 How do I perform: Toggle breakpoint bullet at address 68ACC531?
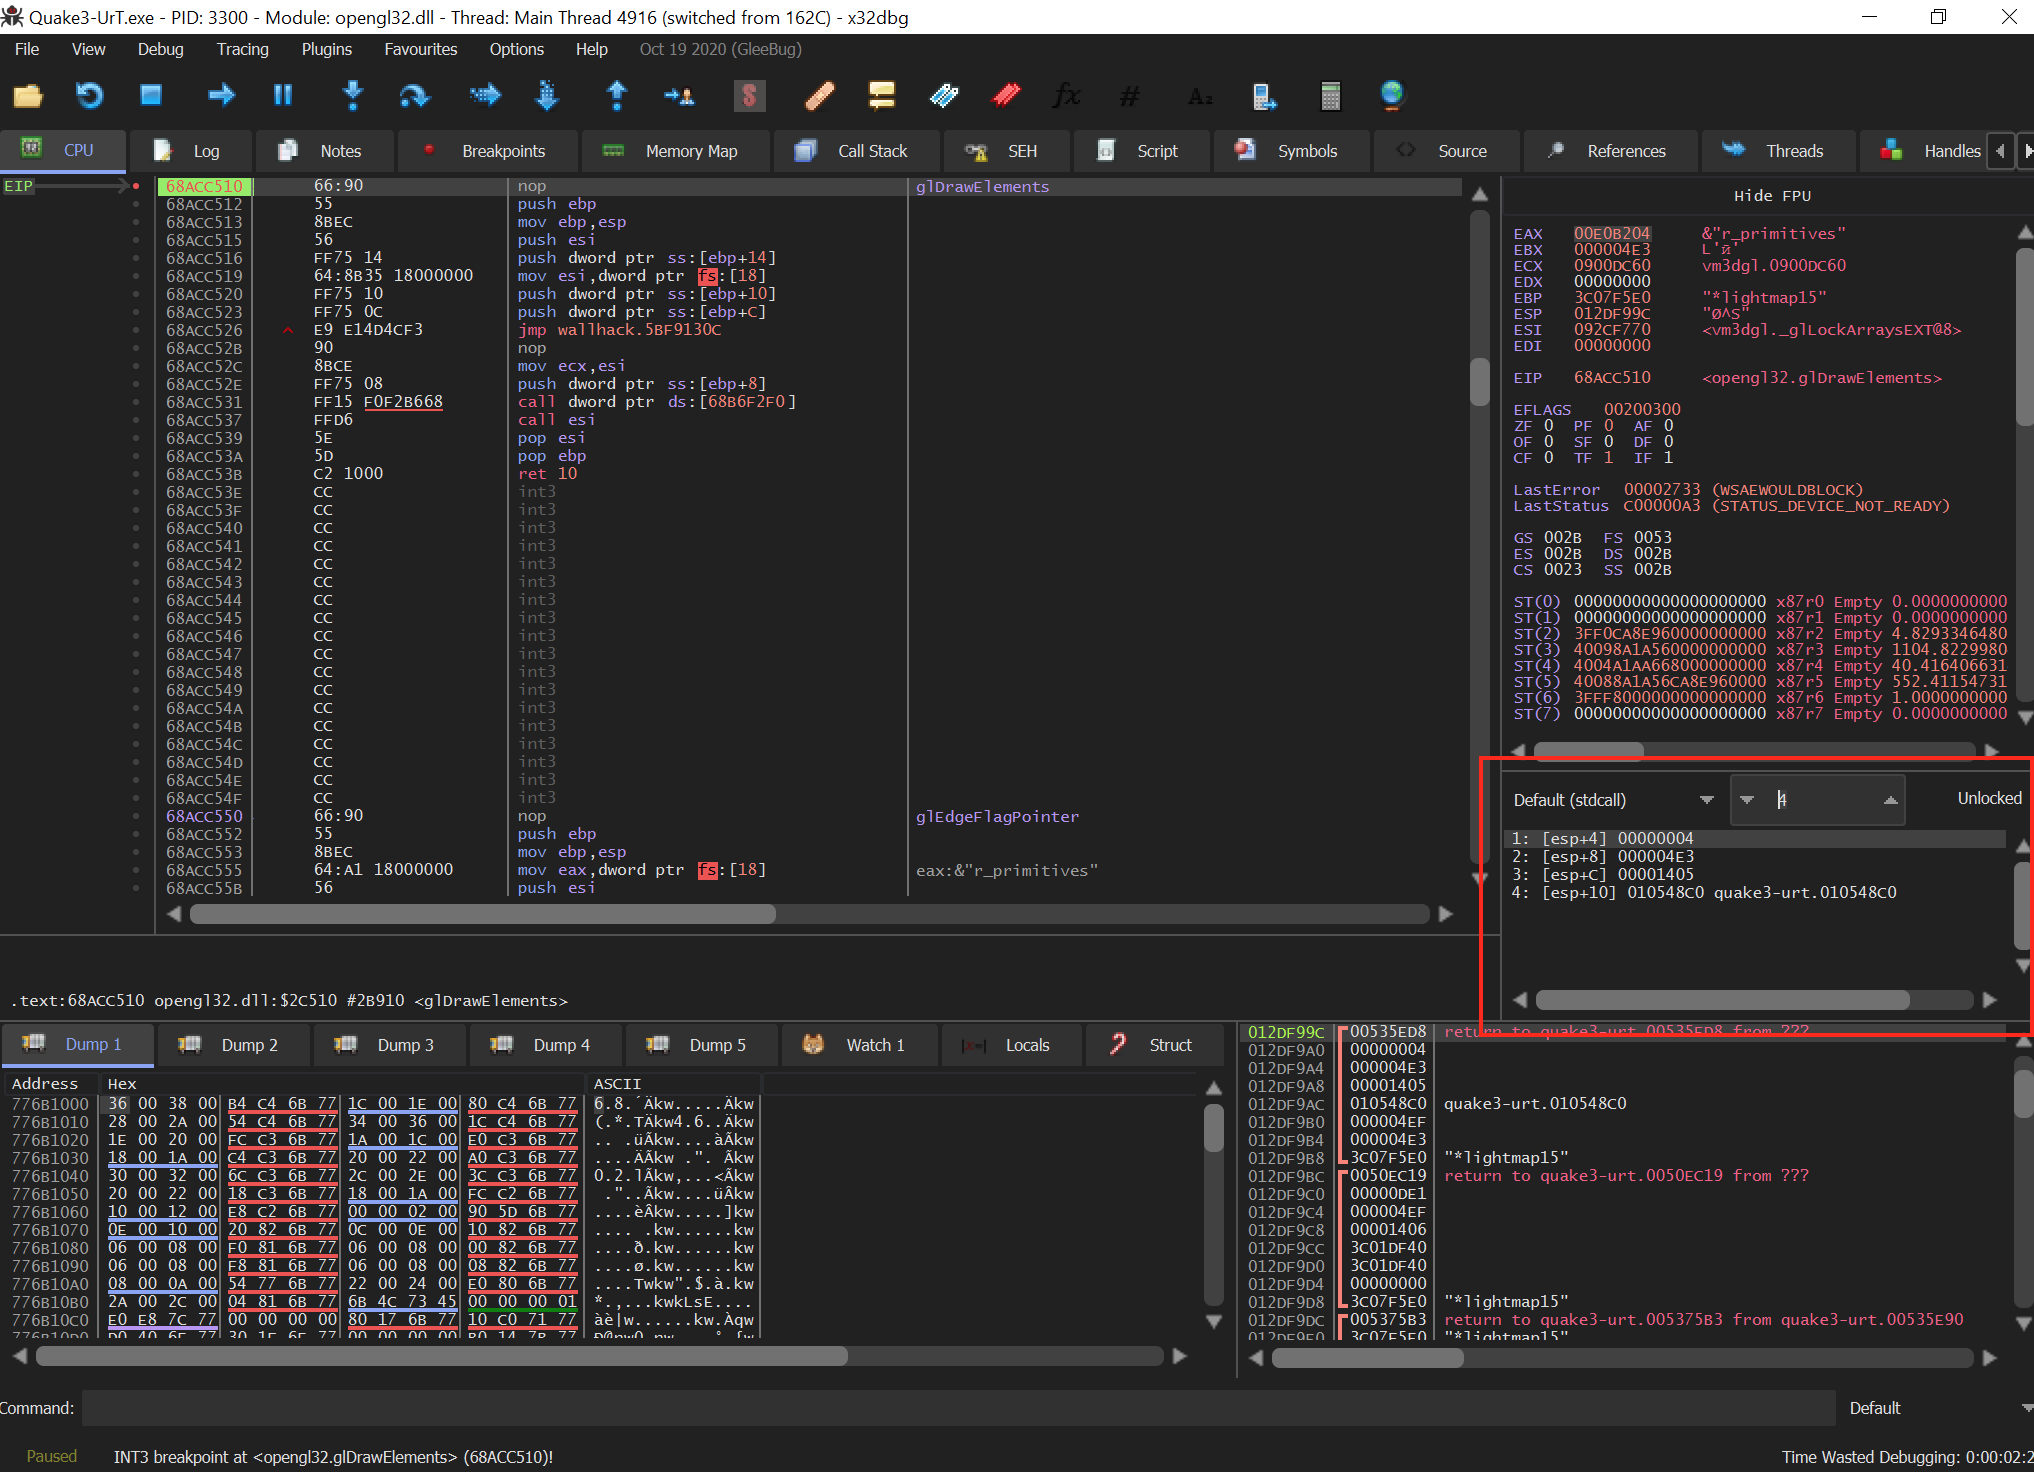tap(136, 402)
